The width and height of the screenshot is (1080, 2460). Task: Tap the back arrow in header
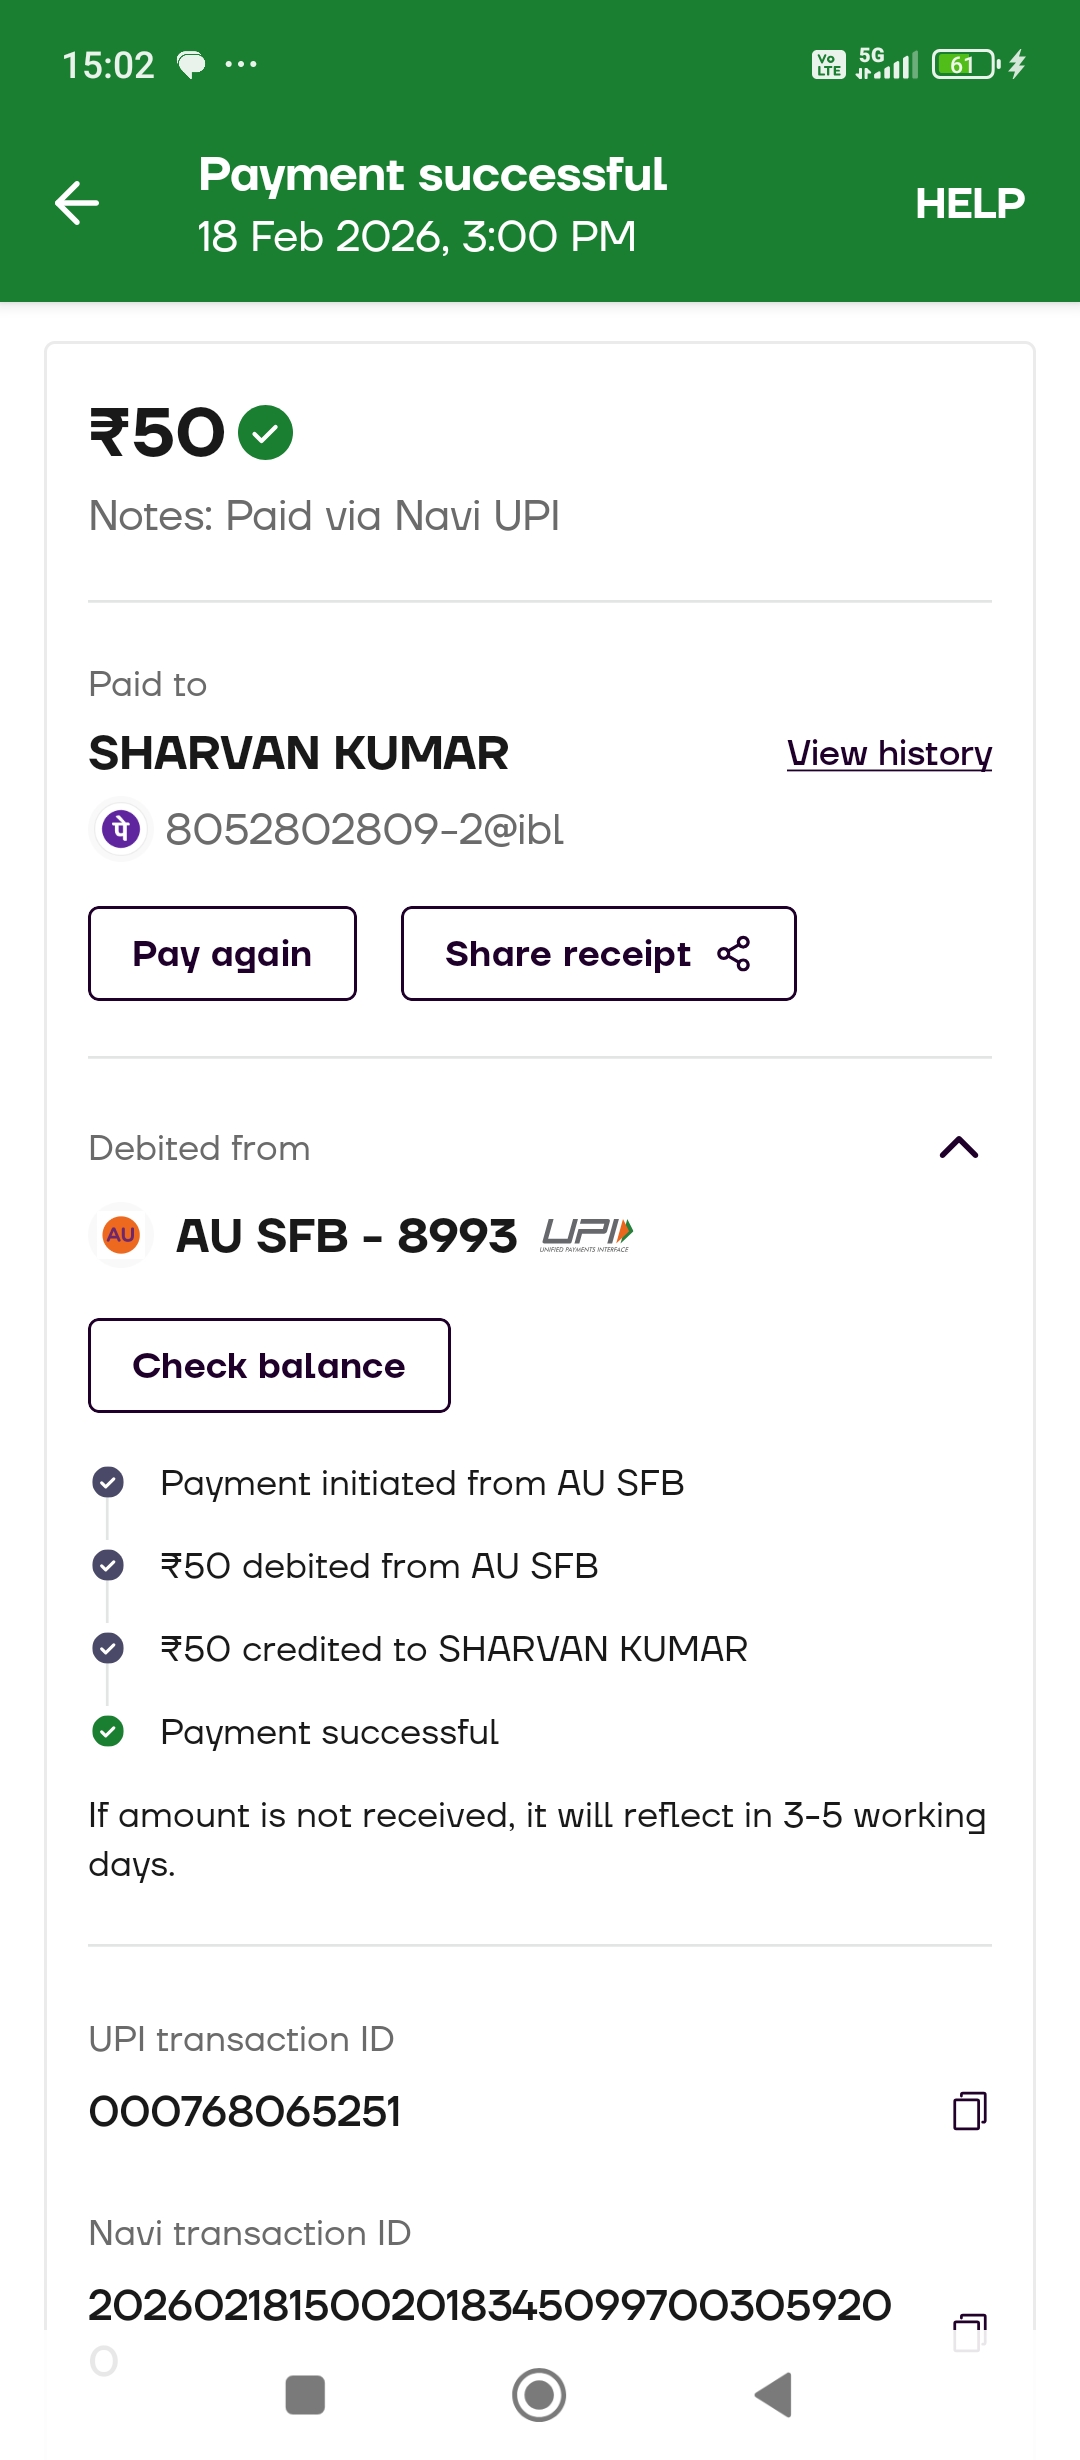(77, 203)
